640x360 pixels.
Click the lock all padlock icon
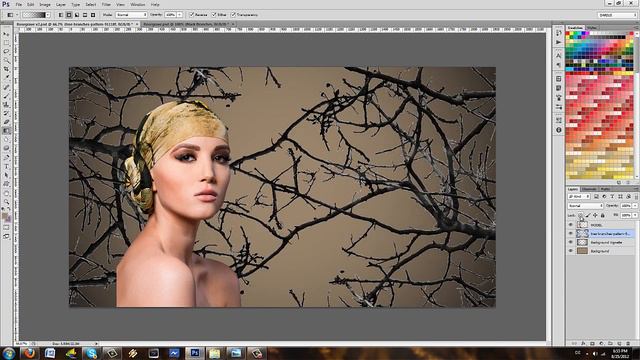(x=602, y=215)
